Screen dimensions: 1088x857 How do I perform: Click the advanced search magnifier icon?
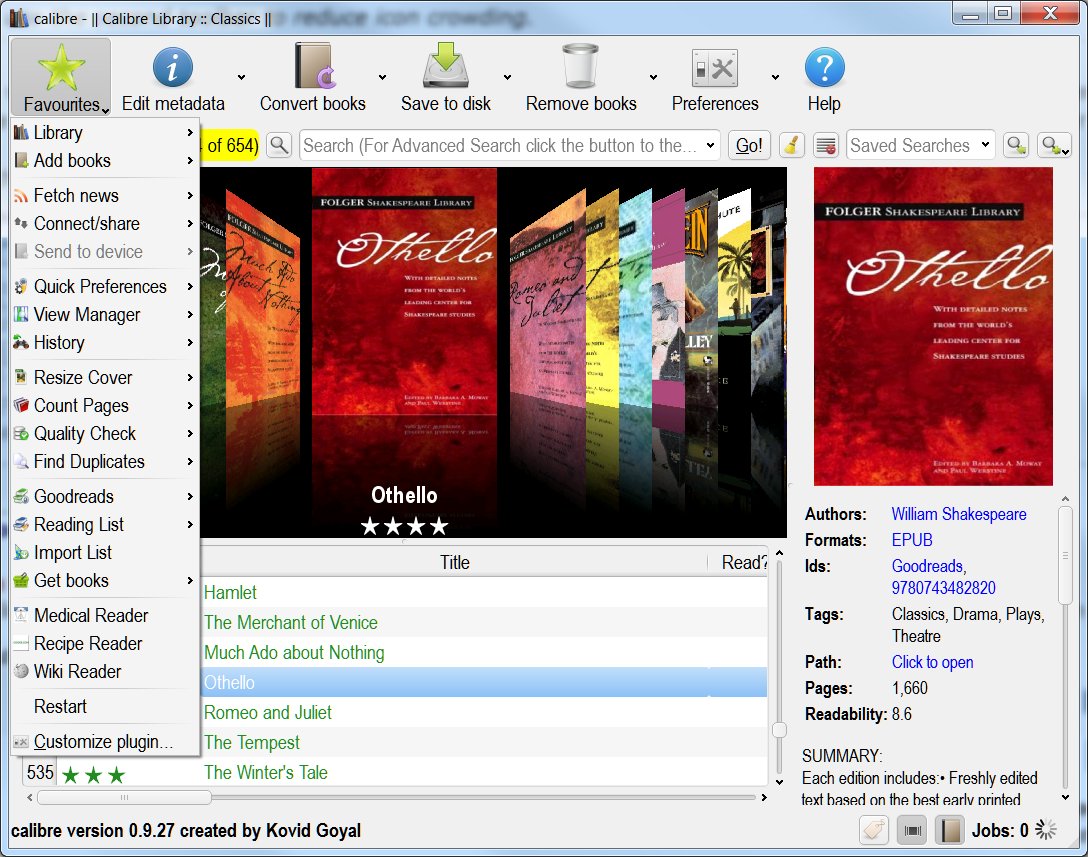[279, 145]
